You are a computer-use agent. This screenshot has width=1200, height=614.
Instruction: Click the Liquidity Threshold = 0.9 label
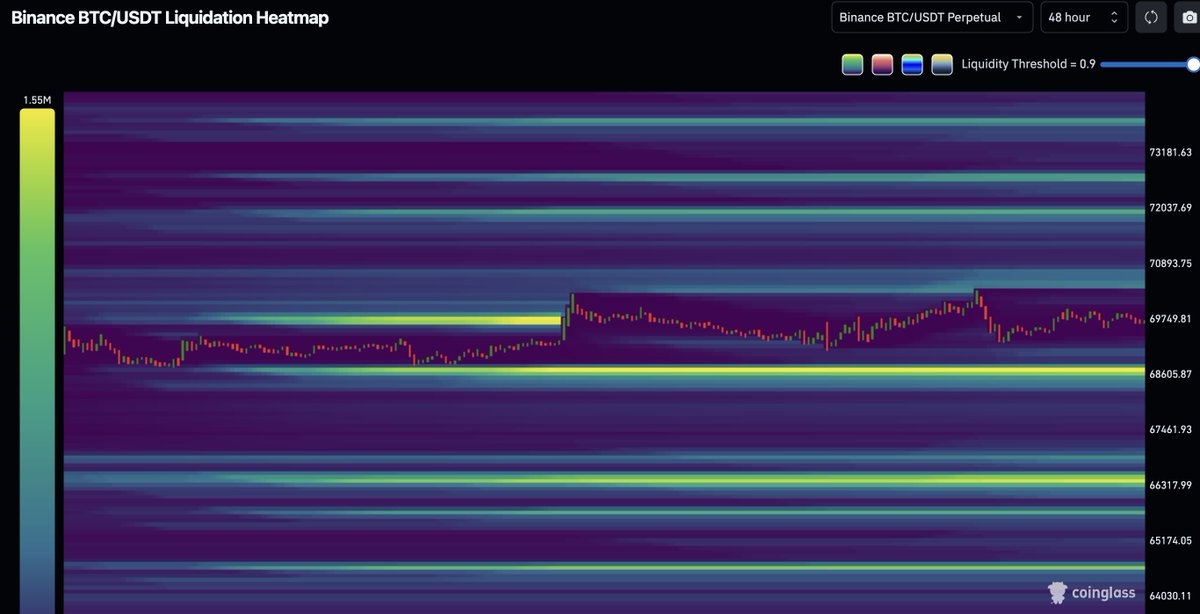pos(1028,64)
